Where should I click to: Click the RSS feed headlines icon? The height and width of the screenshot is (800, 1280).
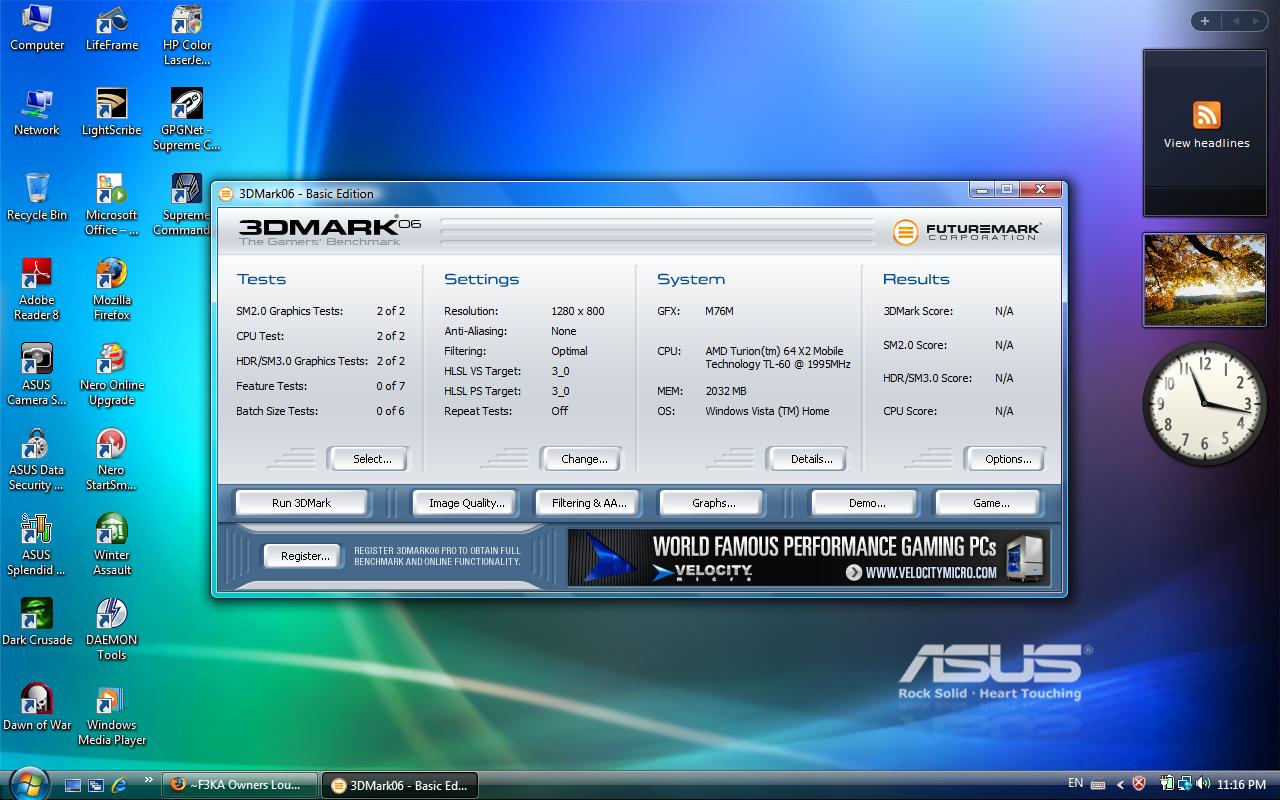[1207, 114]
